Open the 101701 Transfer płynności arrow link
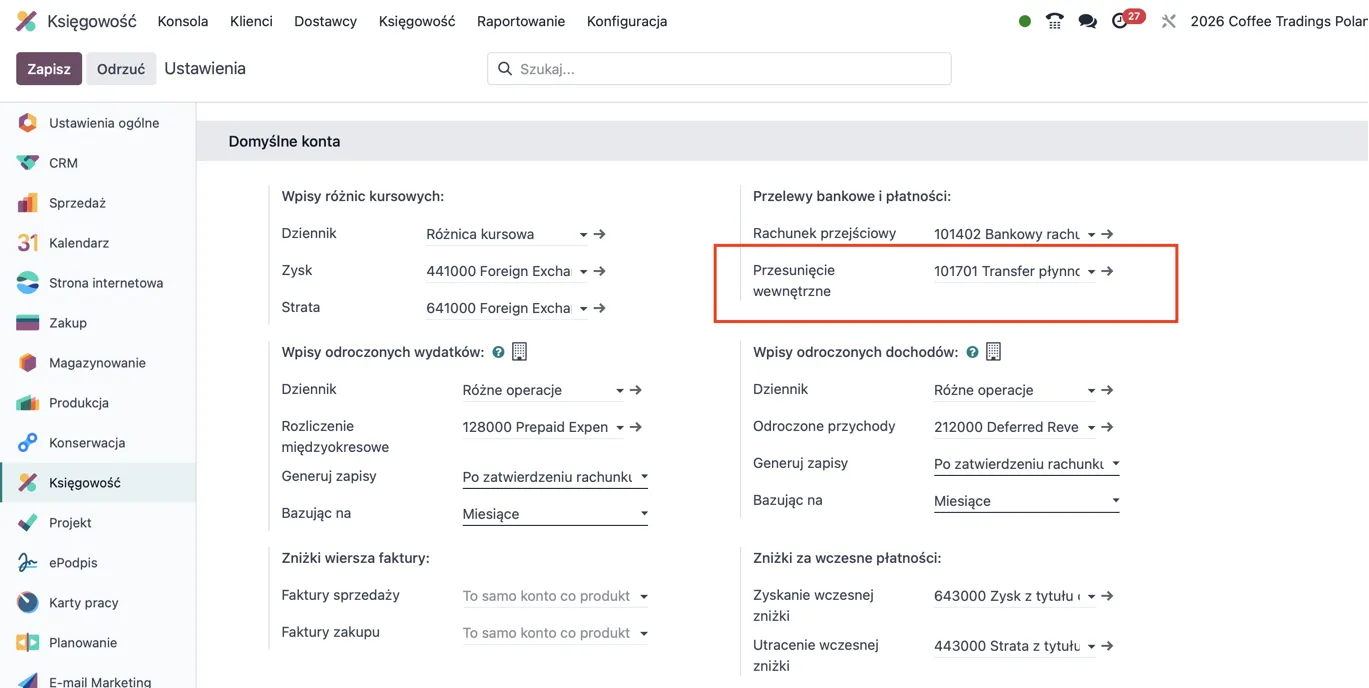1369x688 pixels. tap(1108, 271)
